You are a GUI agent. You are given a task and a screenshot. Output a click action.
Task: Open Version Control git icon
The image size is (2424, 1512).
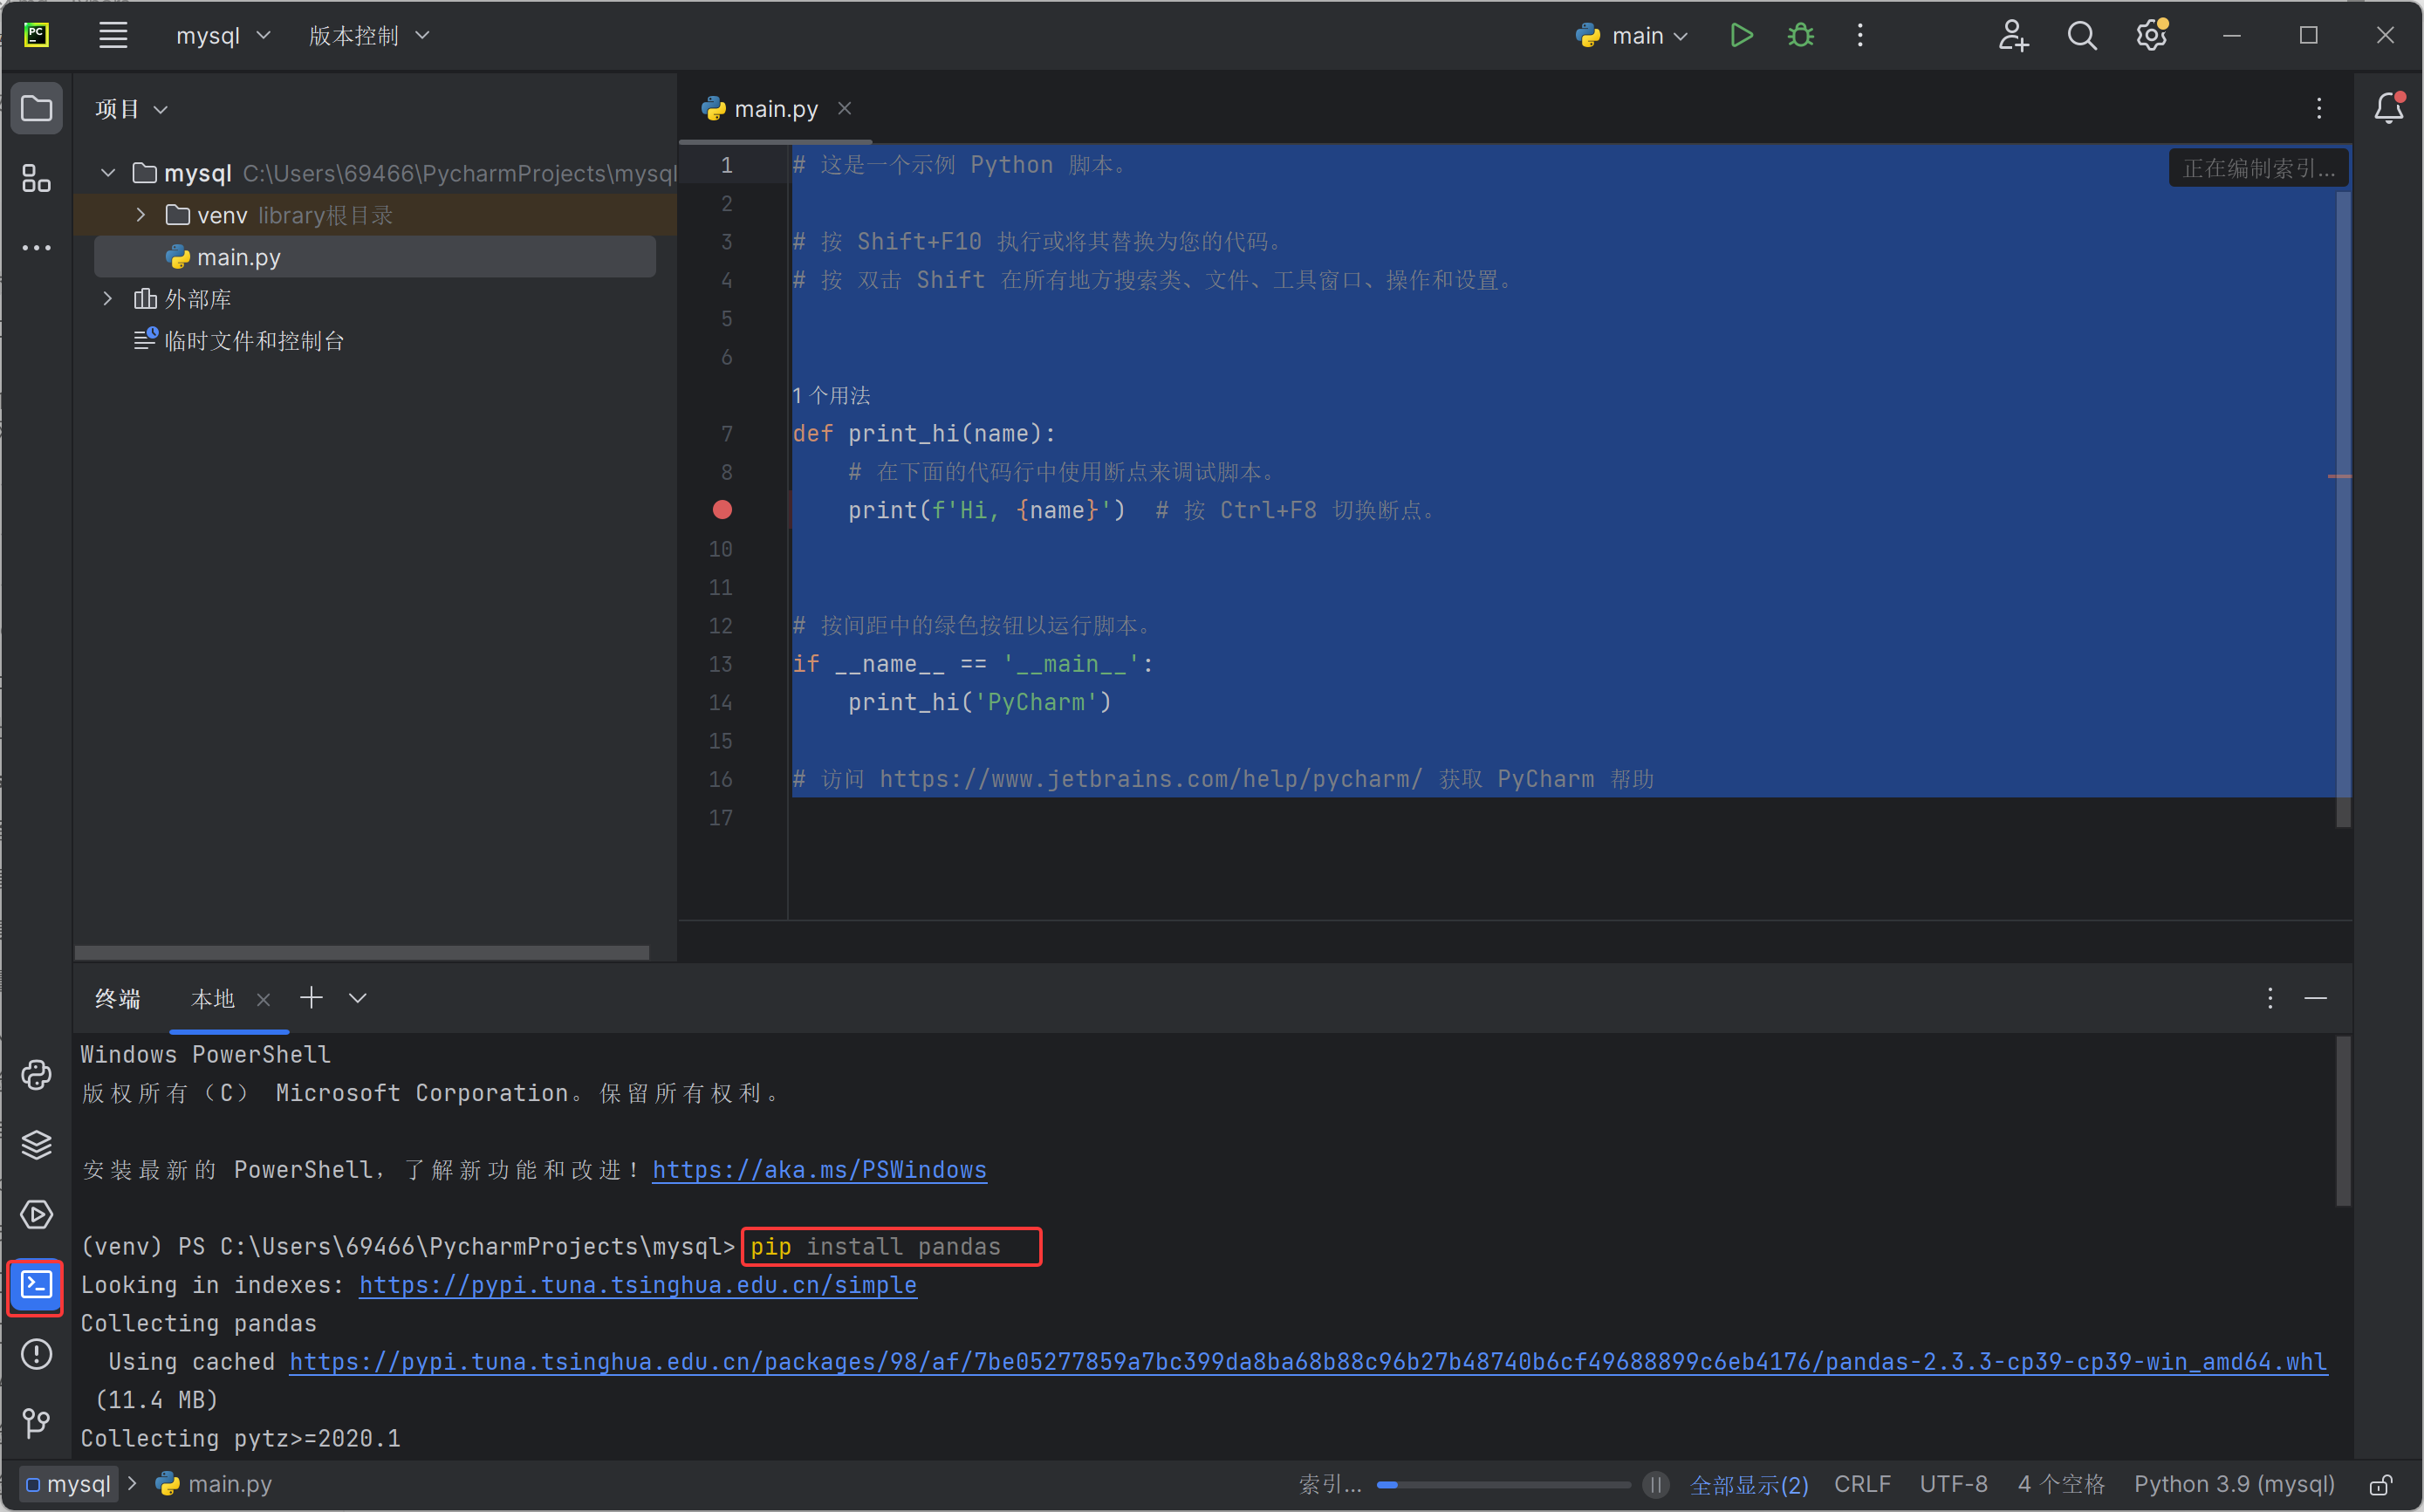pyautogui.click(x=37, y=1423)
